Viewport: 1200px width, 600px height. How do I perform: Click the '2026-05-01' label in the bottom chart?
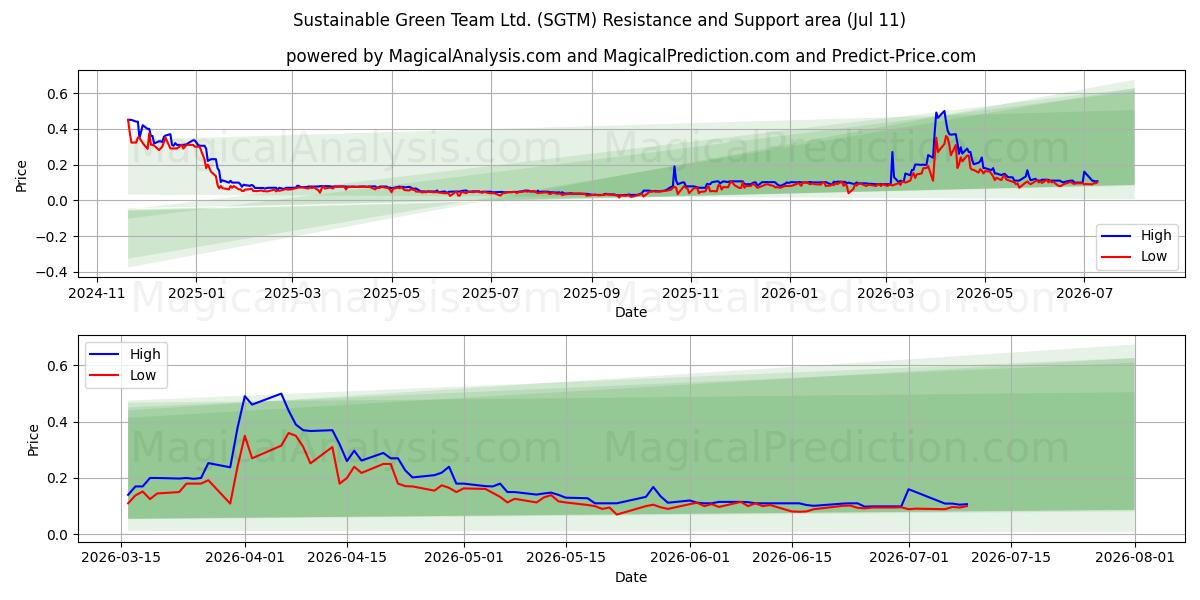point(464,558)
